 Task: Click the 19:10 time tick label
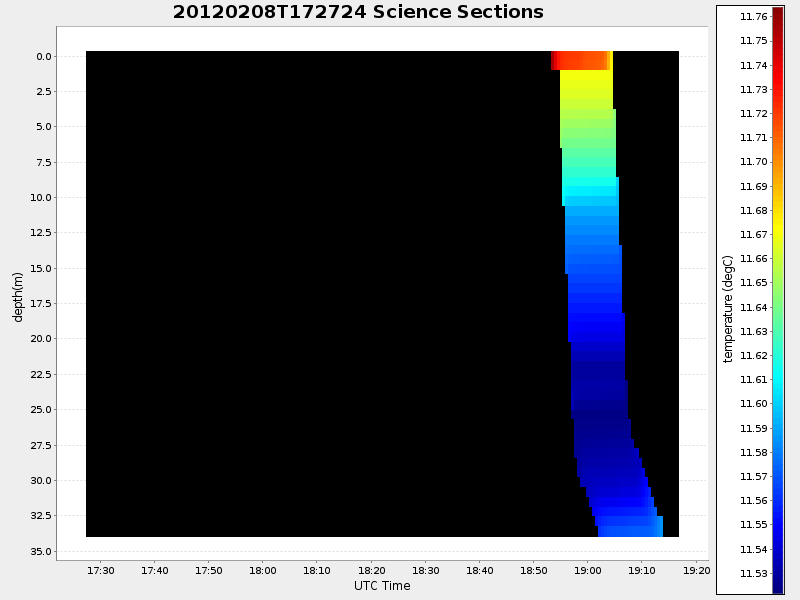642,570
